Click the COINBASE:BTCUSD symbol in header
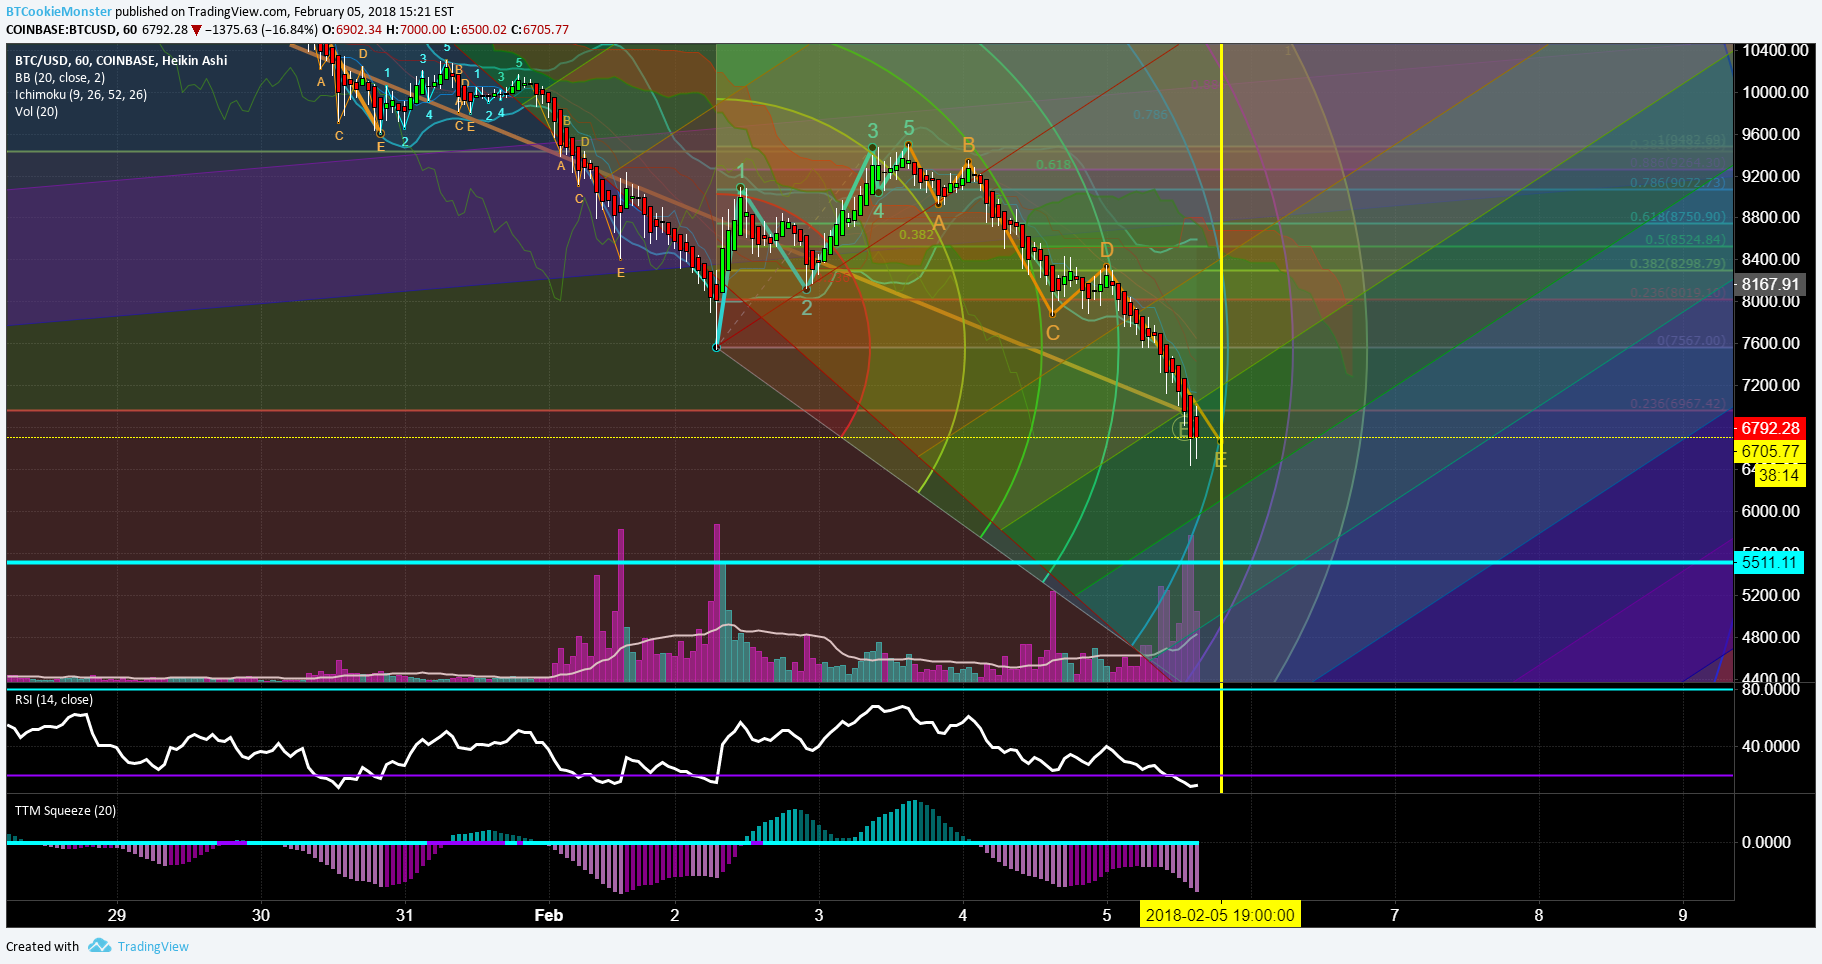The width and height of the screenshot is (1822, 964). [61, 29]
